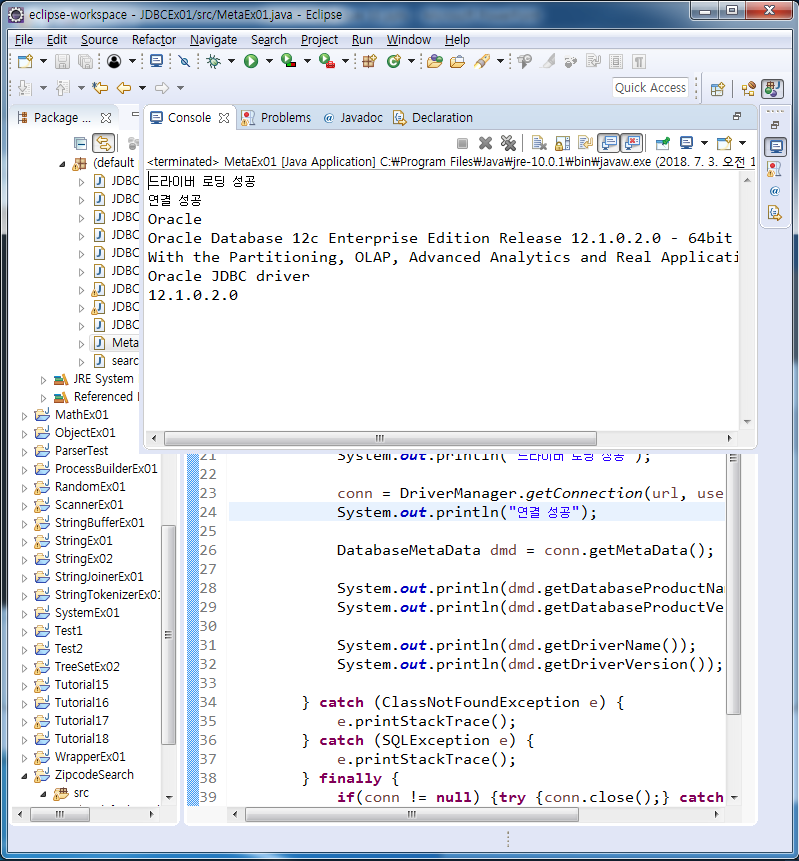Click the Open Type icon

pyautogui.click(x=435, y=62)
